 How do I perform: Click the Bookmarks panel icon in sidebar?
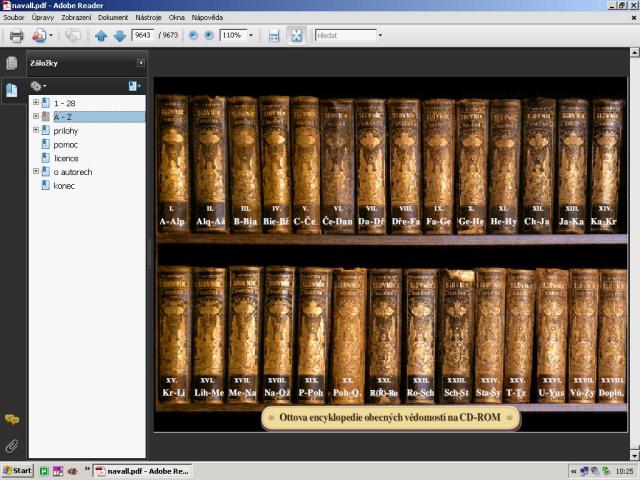(12, 90)
